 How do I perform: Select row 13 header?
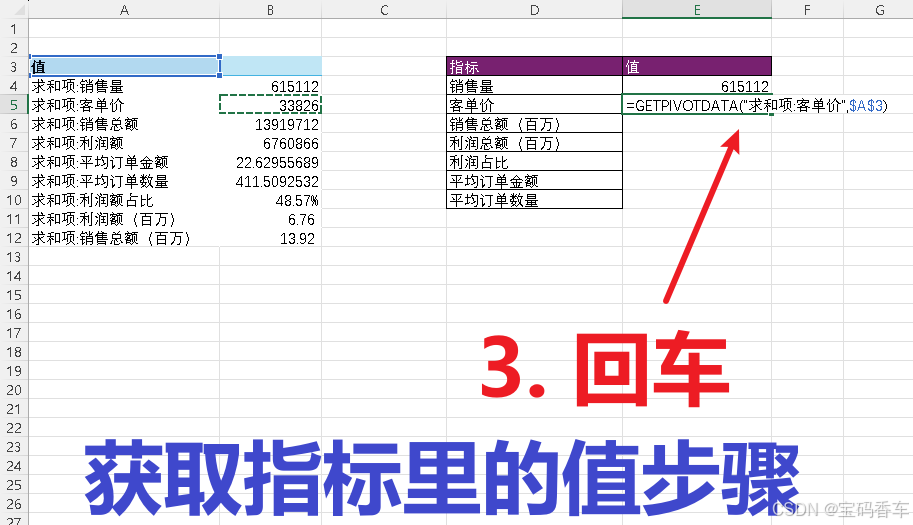[14, 257]
